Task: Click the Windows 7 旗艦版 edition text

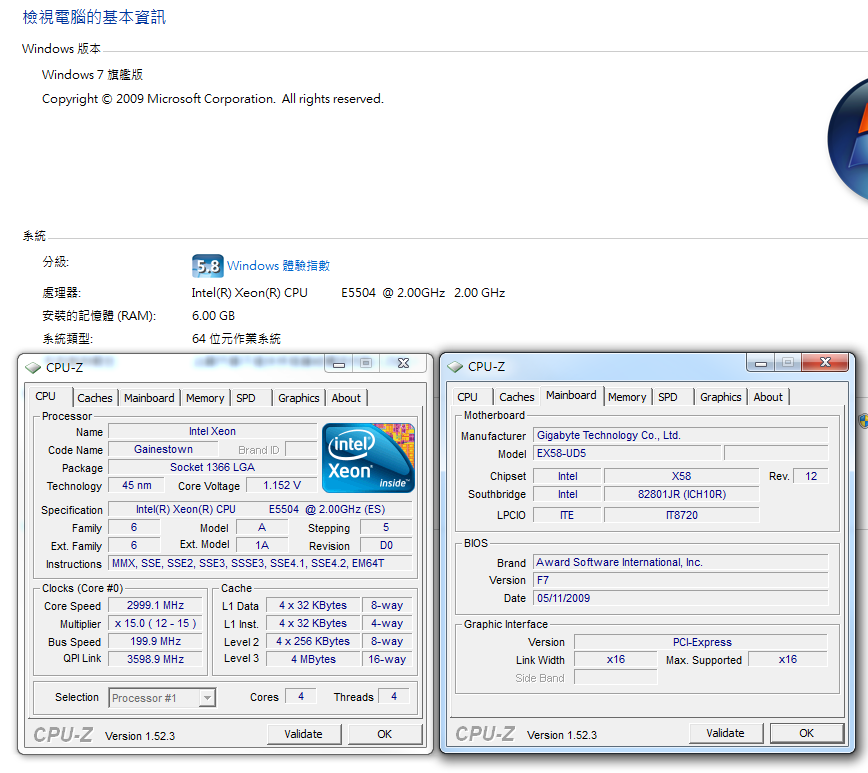Action: point(92,75)
